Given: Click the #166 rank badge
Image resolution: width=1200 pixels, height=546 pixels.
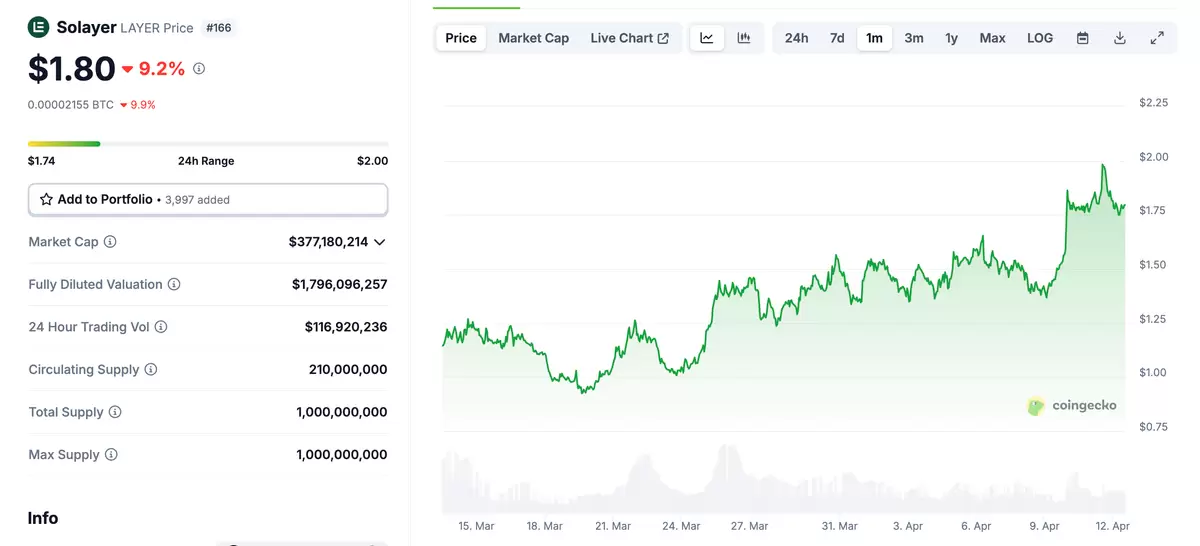Looking at the screenshot, I should (219, 28).
